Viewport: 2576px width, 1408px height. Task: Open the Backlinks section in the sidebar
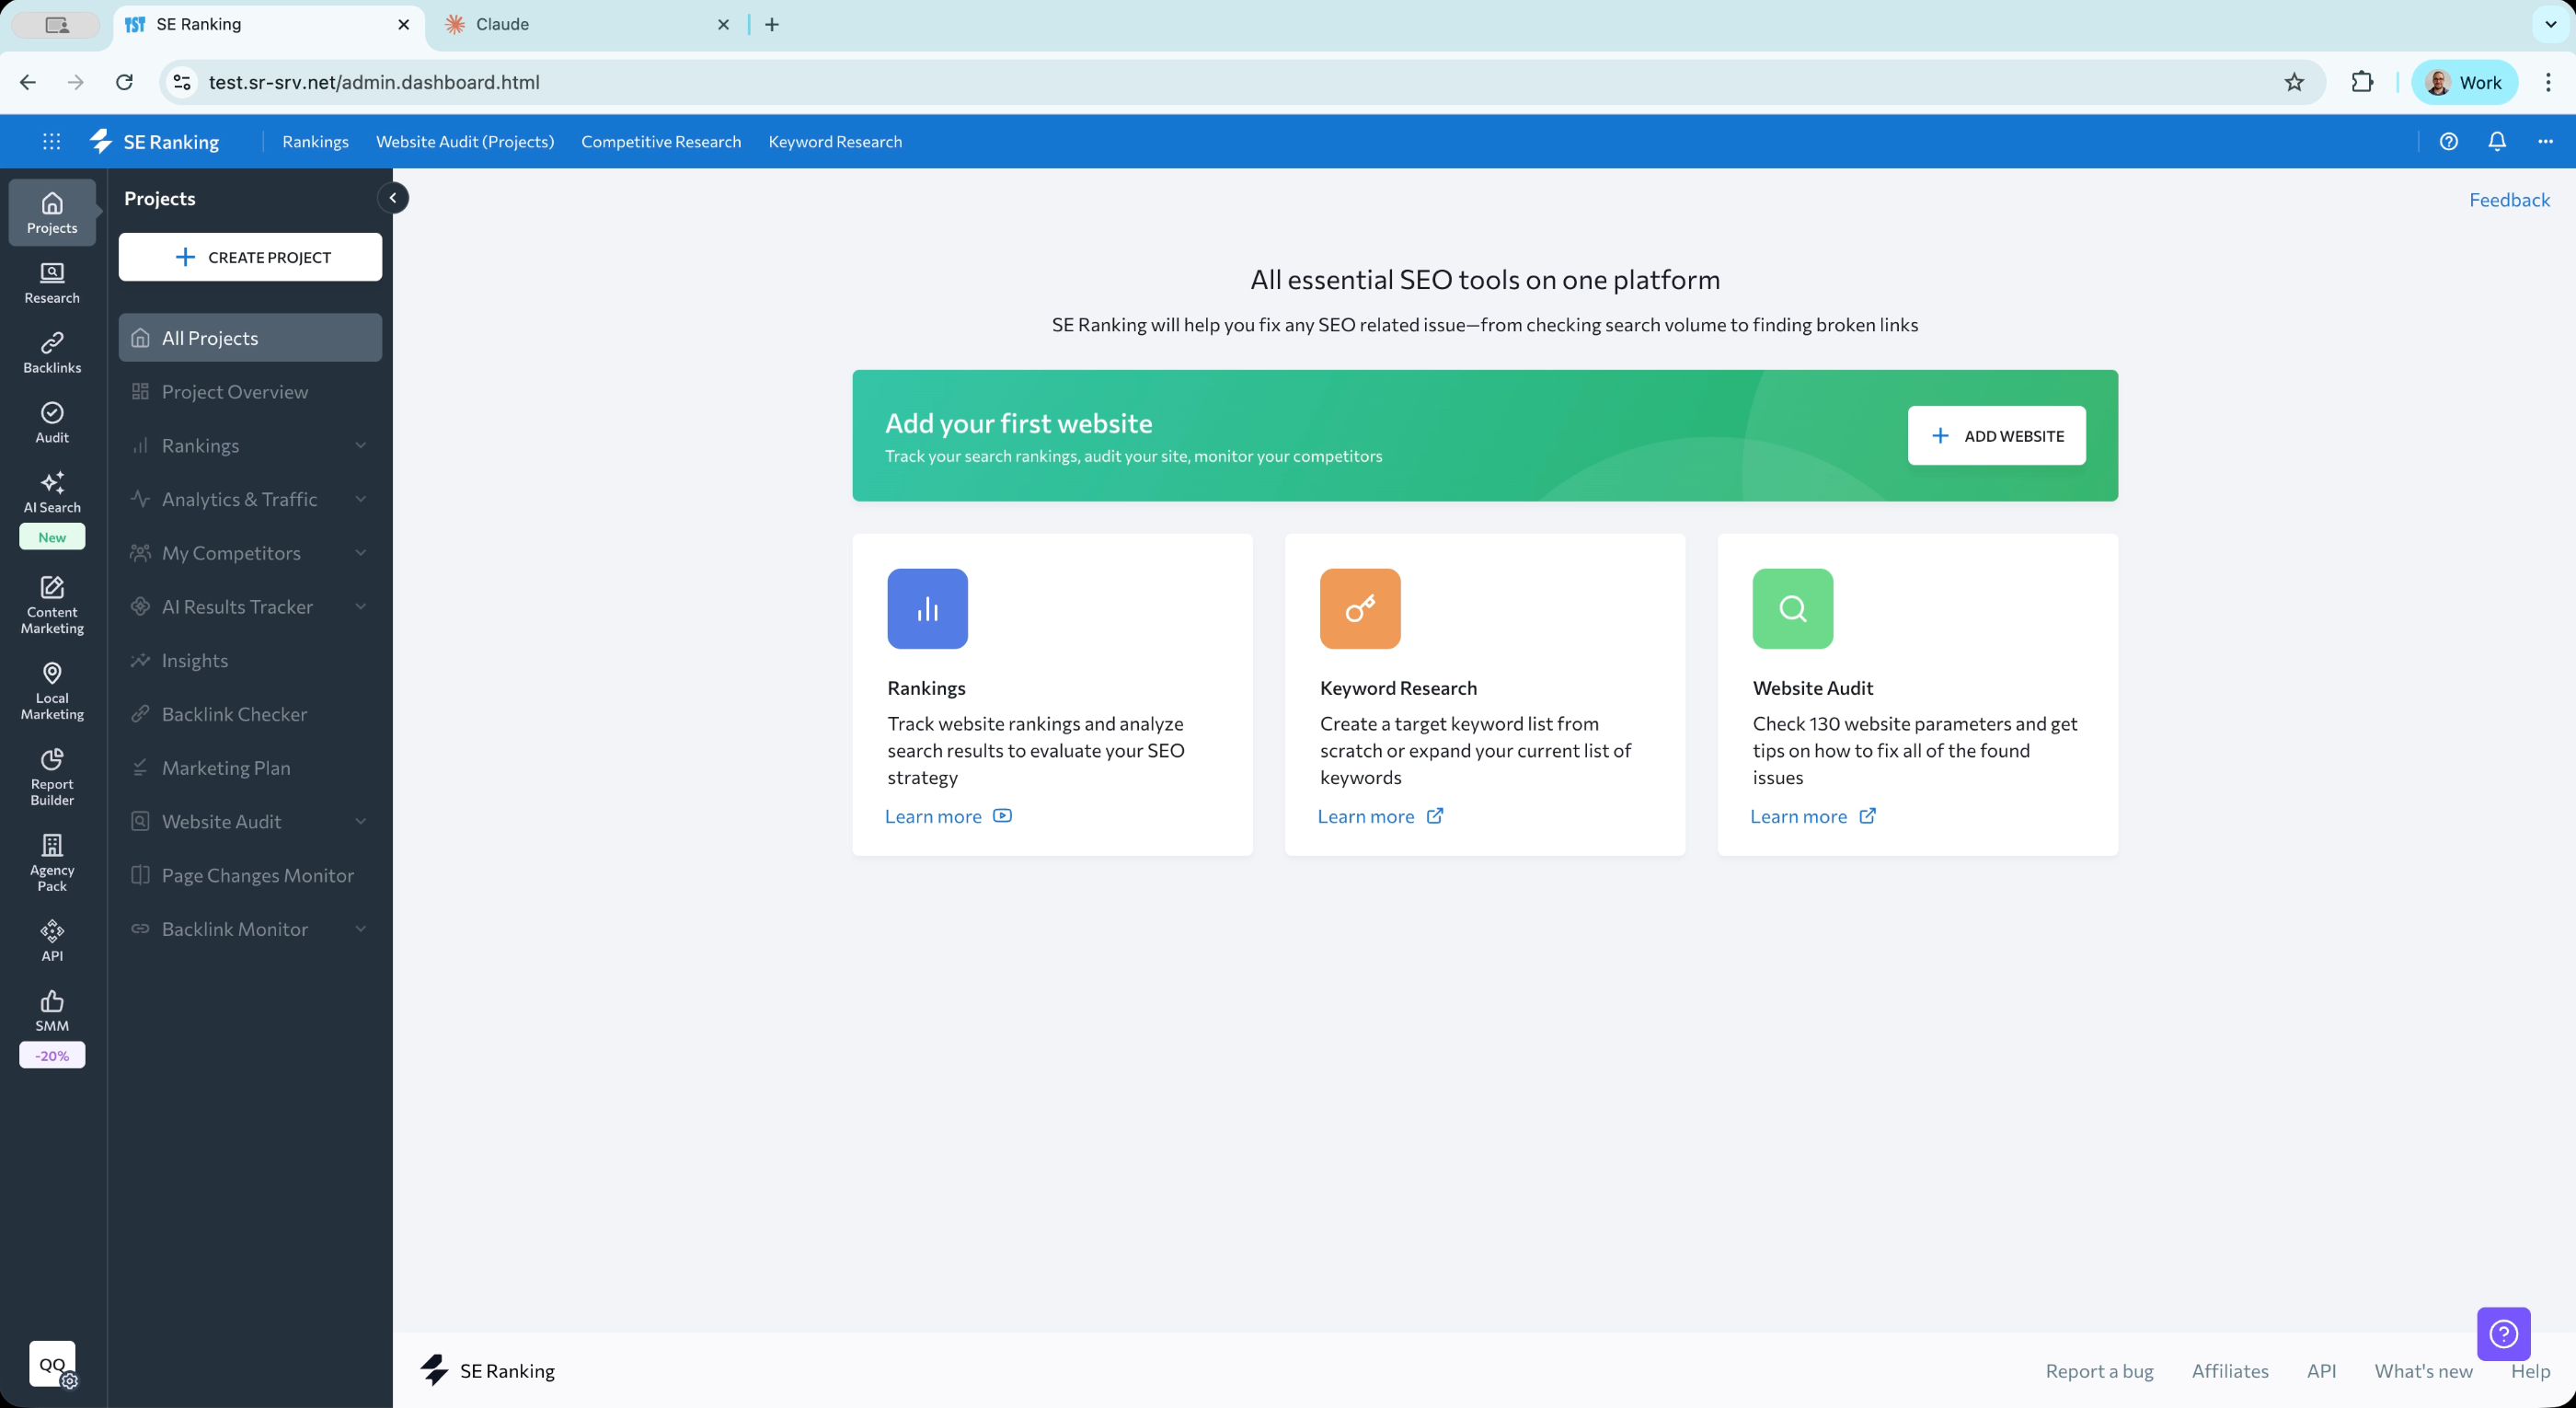coord(52,353)
